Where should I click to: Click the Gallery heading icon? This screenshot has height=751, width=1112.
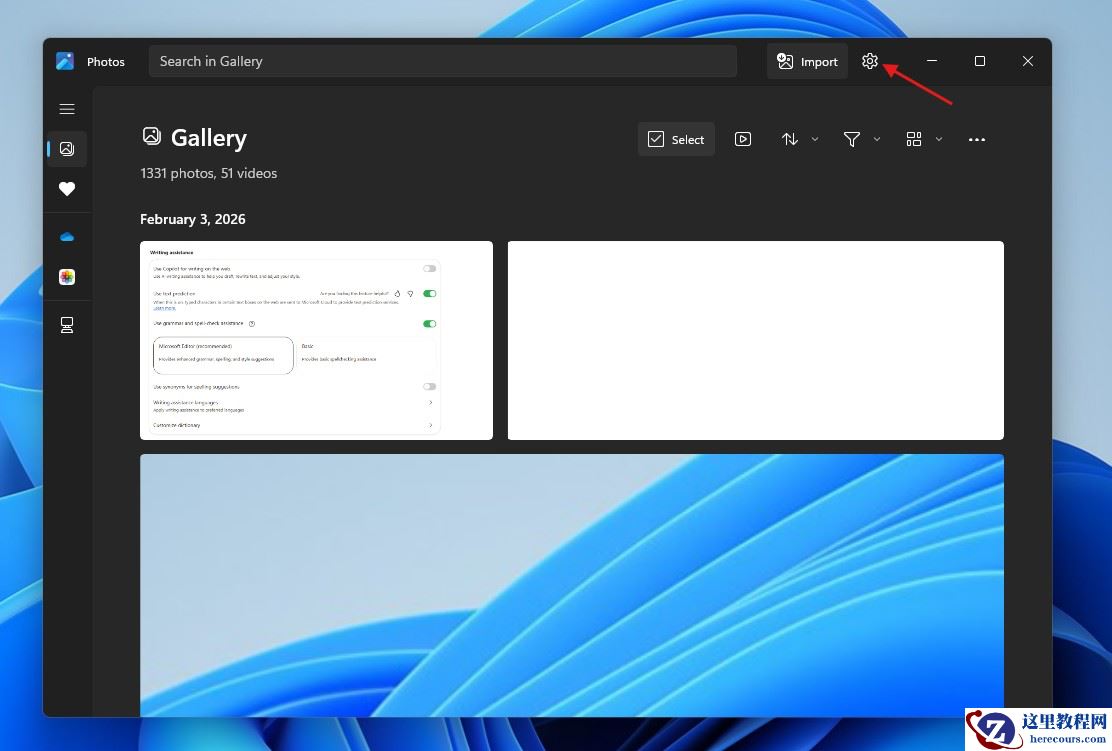pyautogui.click(x=152, y=136)
